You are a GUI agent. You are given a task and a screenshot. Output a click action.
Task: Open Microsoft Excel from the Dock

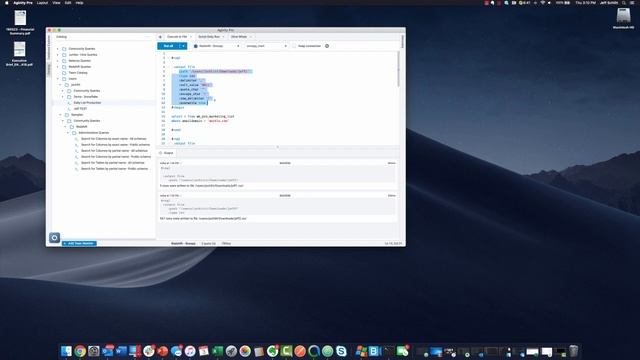click(x=218, y=351)
